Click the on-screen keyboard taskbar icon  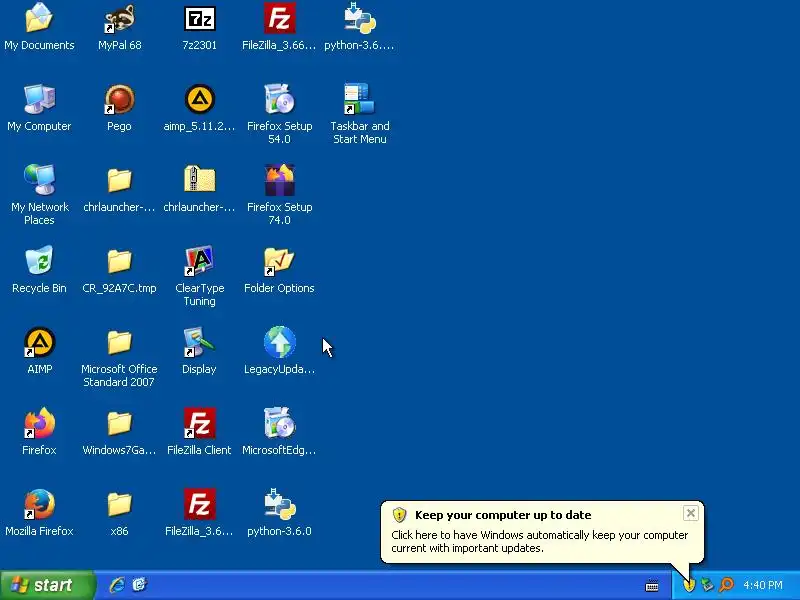coord(652,586)
